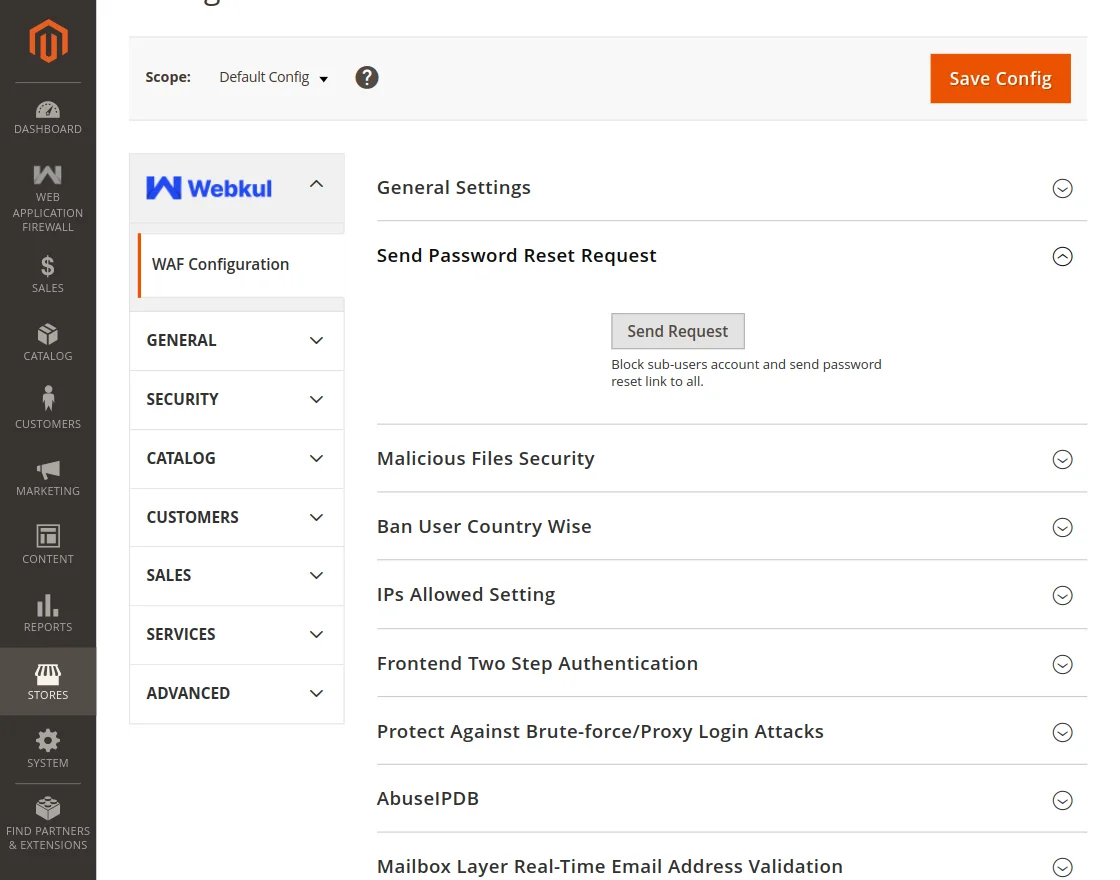Screen dimensions: 1120x880
Task: Click the Magento logo in sidebar
Action: pos(48,41)
